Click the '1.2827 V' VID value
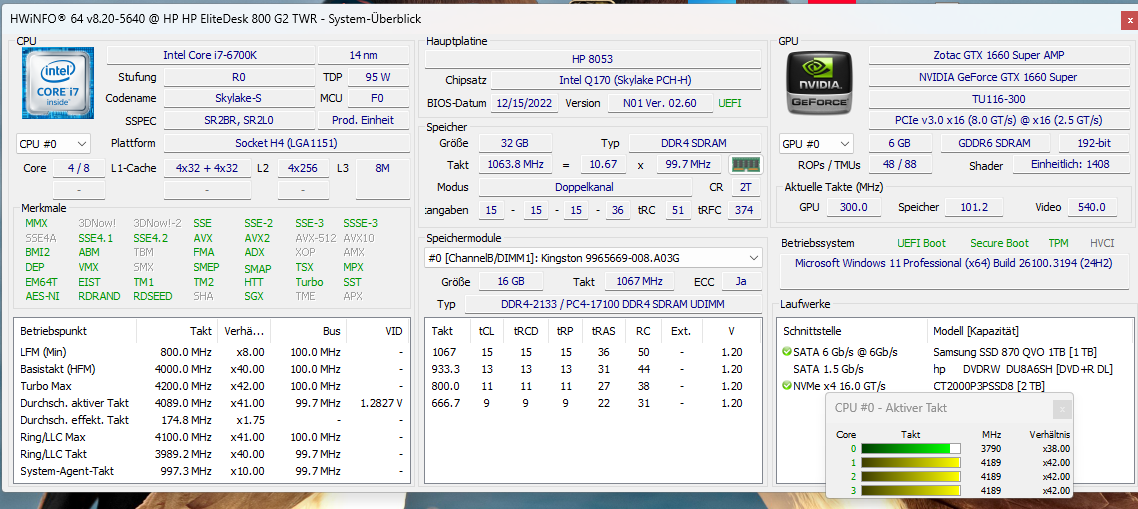Screen dimensions: 1138x509 tap(381, 403)
